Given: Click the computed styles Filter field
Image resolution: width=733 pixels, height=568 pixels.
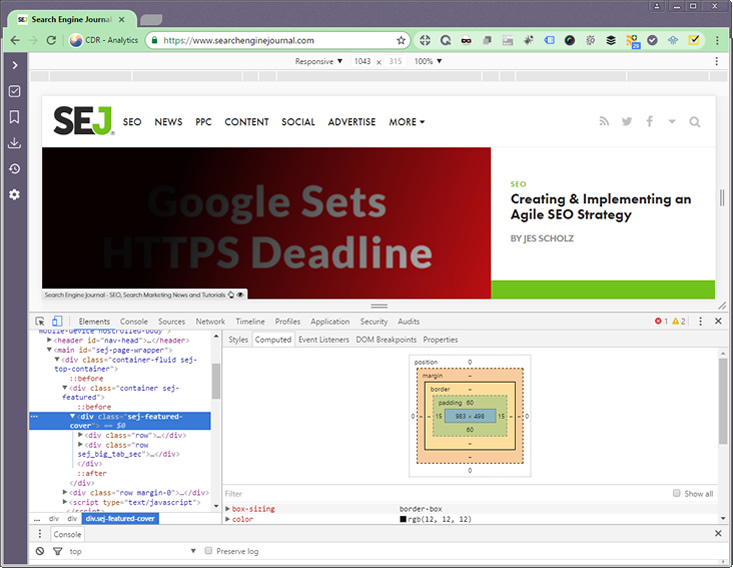Looking at the screenshot, I should (x=444, y=493).
